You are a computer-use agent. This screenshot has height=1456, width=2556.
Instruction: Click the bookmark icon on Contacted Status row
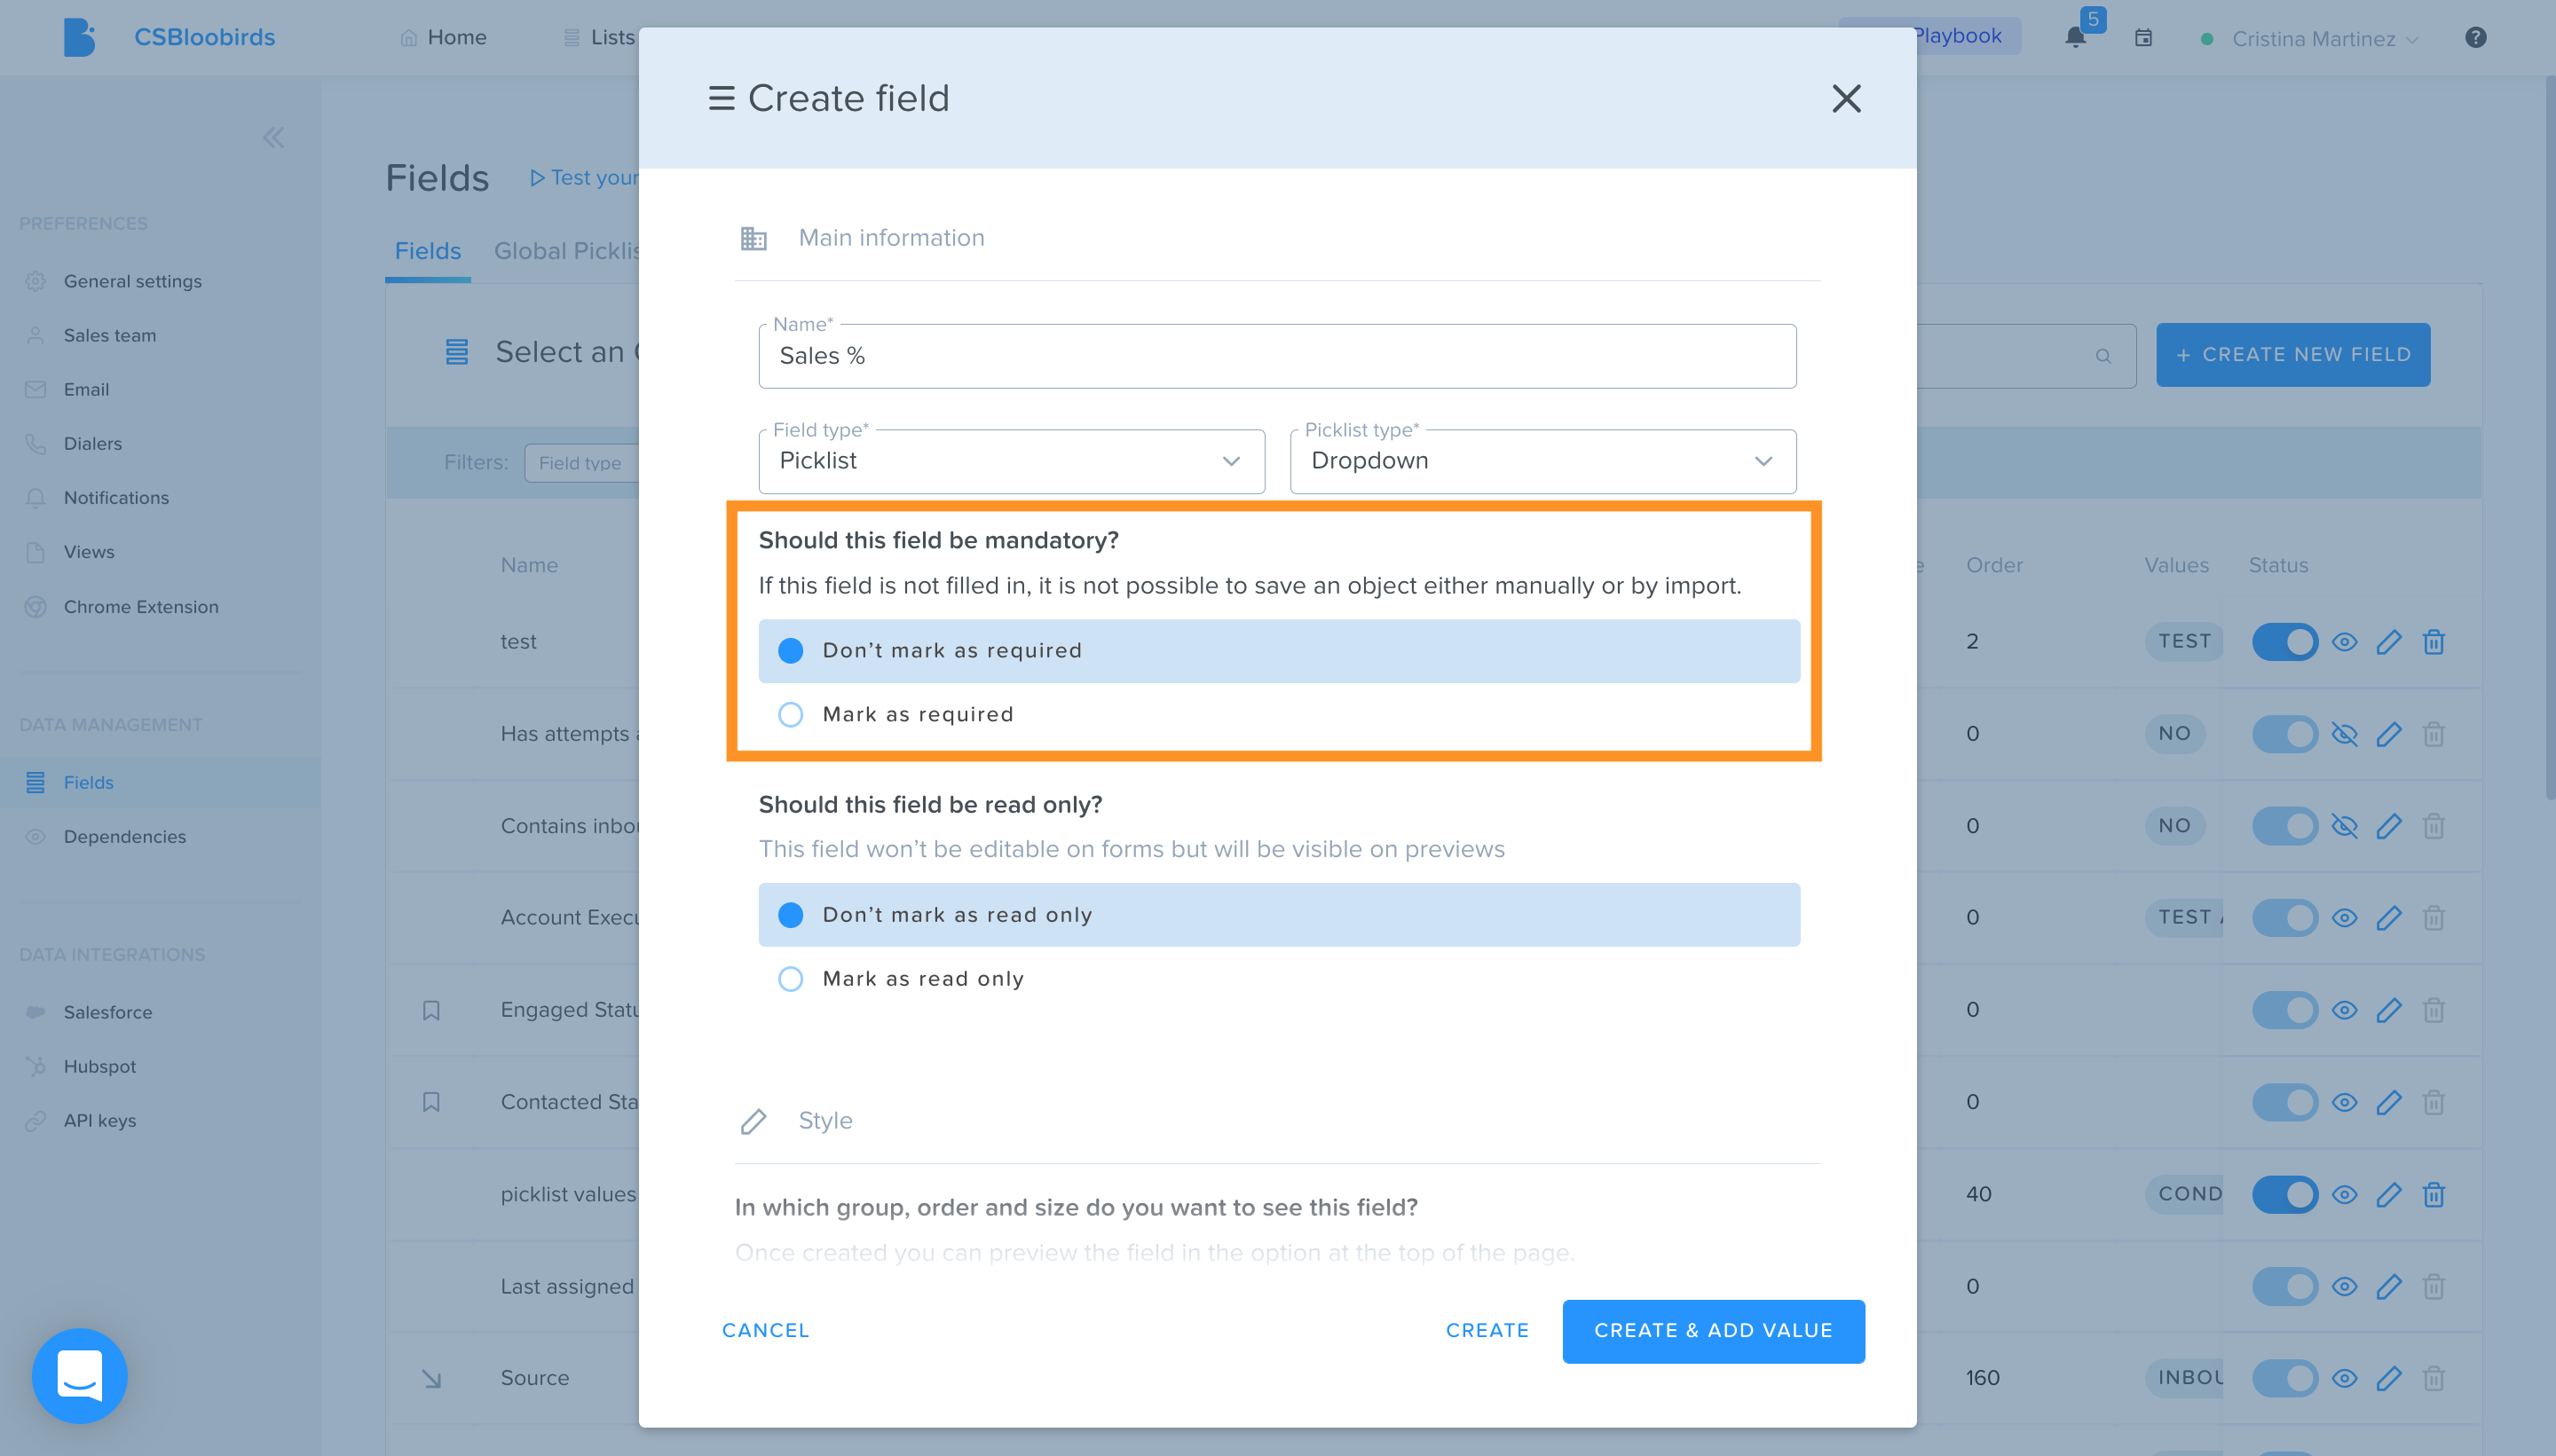[431, 1102]
